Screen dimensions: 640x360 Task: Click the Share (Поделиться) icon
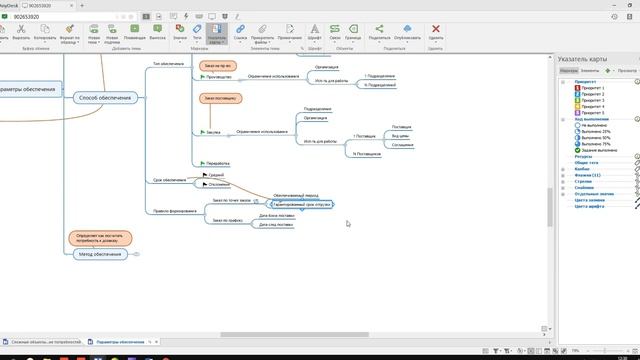point(379,29)
